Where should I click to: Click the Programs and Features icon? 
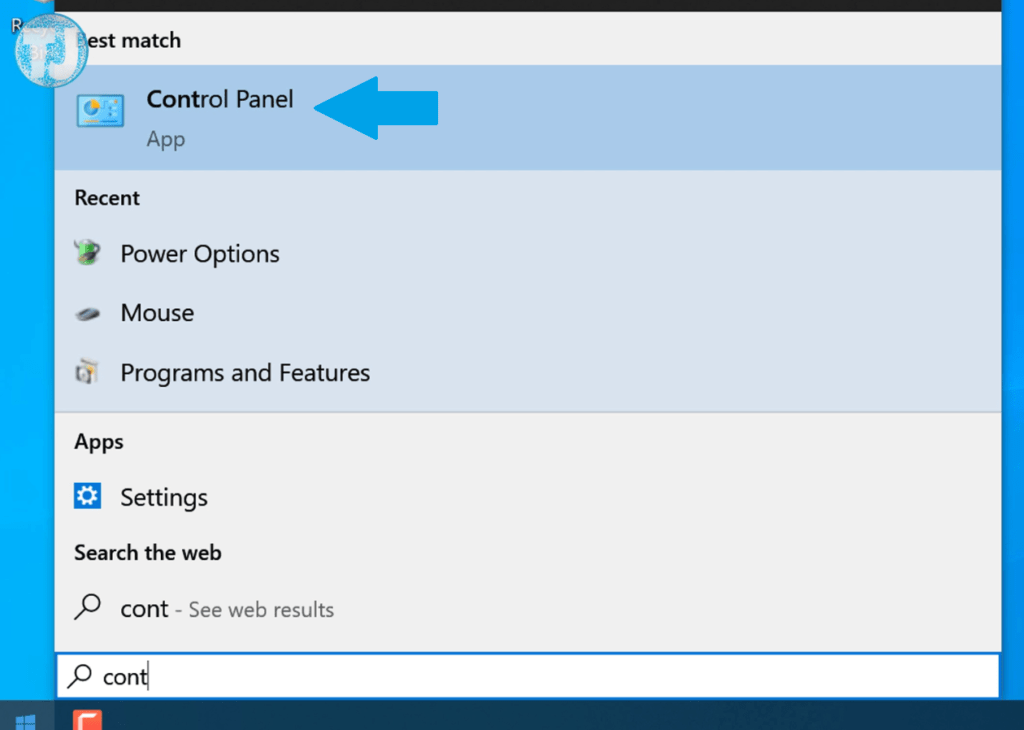click(x=87, y=372)
